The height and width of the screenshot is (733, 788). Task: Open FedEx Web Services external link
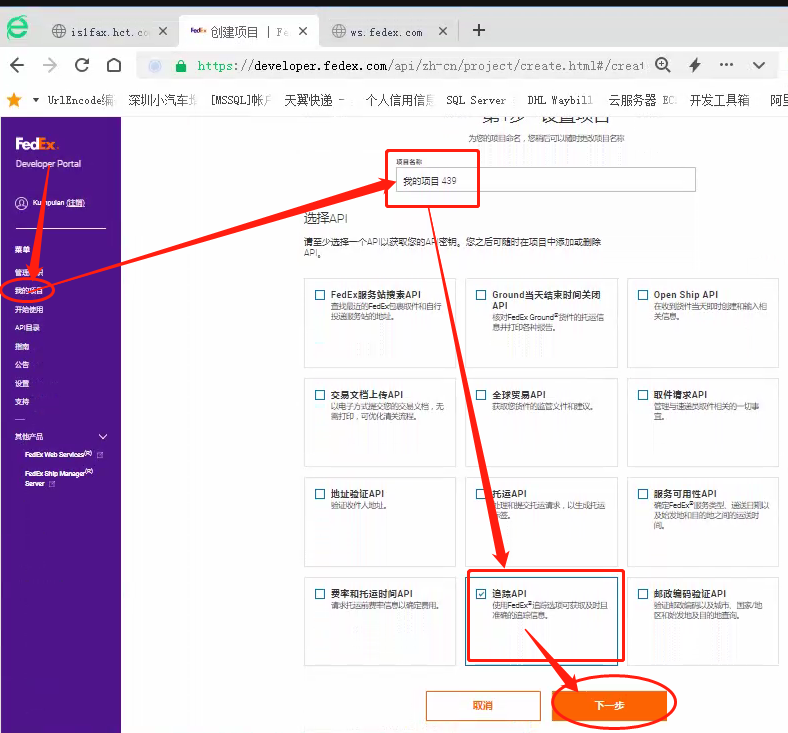pyautogui.click(x=63, y=454)
